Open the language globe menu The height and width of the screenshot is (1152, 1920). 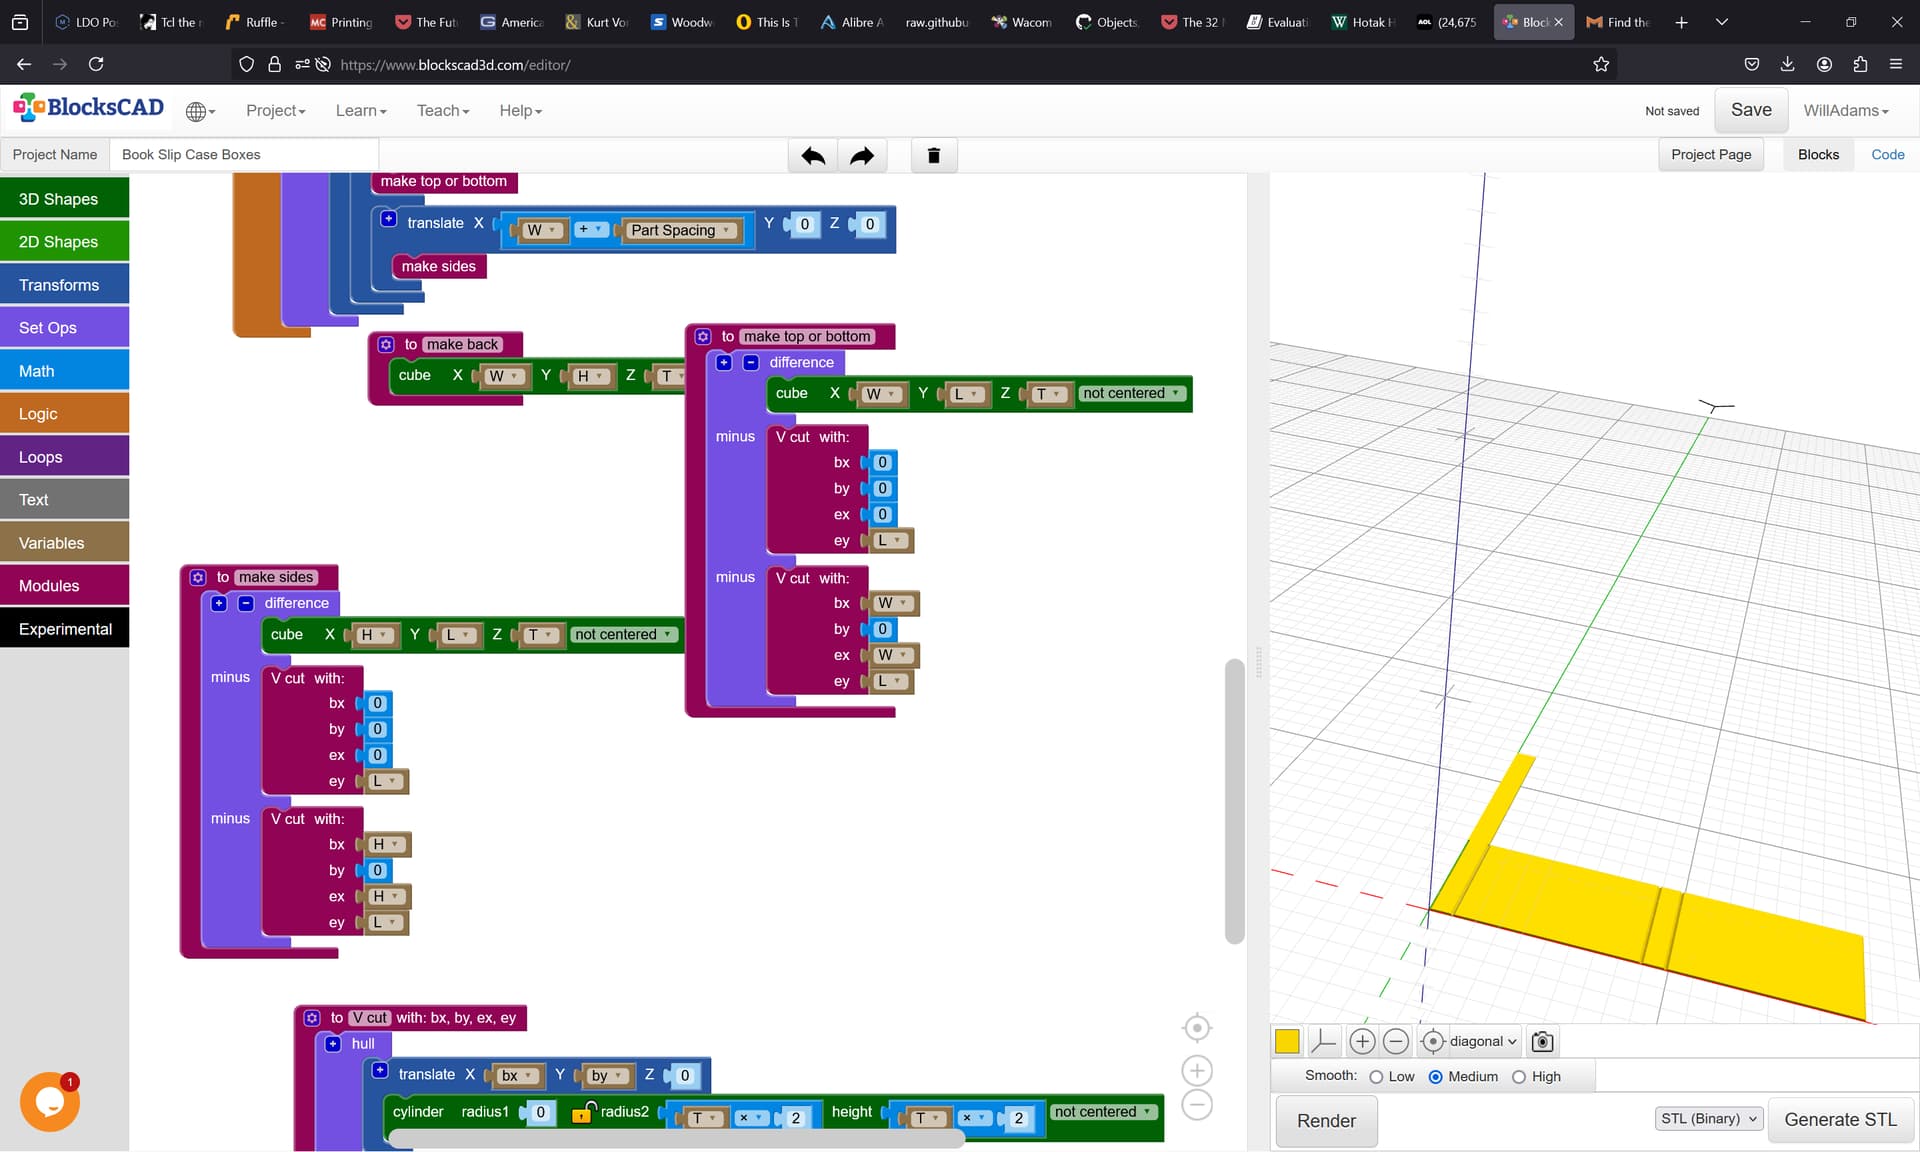click(x=200, y=111)
